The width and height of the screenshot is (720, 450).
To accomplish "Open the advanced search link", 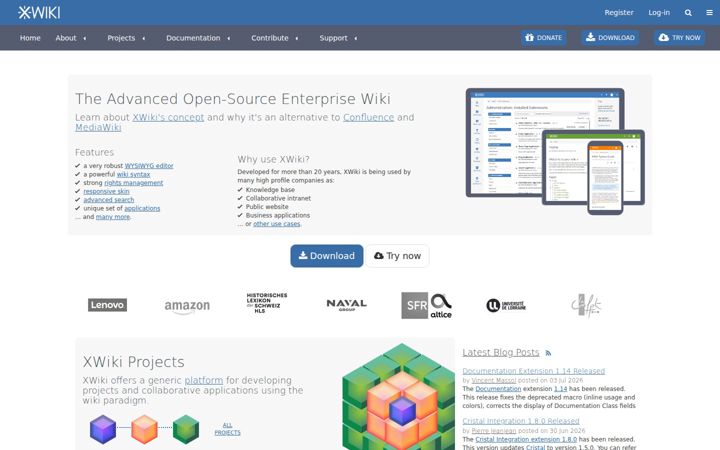I will tap(109, 200).
